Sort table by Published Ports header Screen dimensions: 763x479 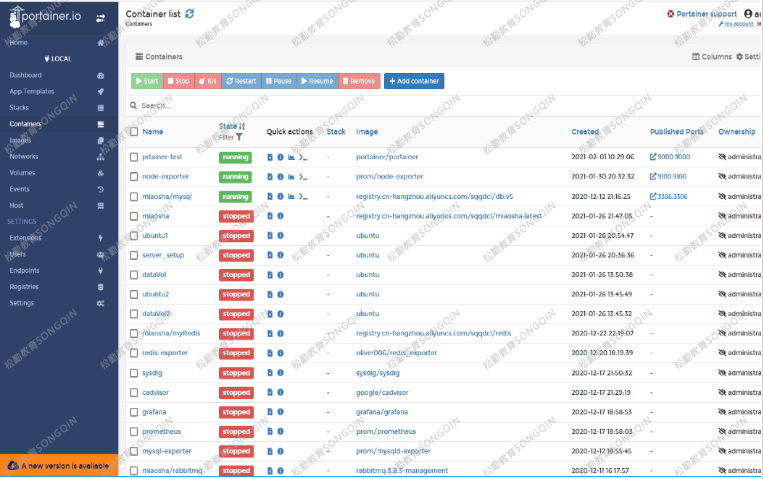click(676, 131)
